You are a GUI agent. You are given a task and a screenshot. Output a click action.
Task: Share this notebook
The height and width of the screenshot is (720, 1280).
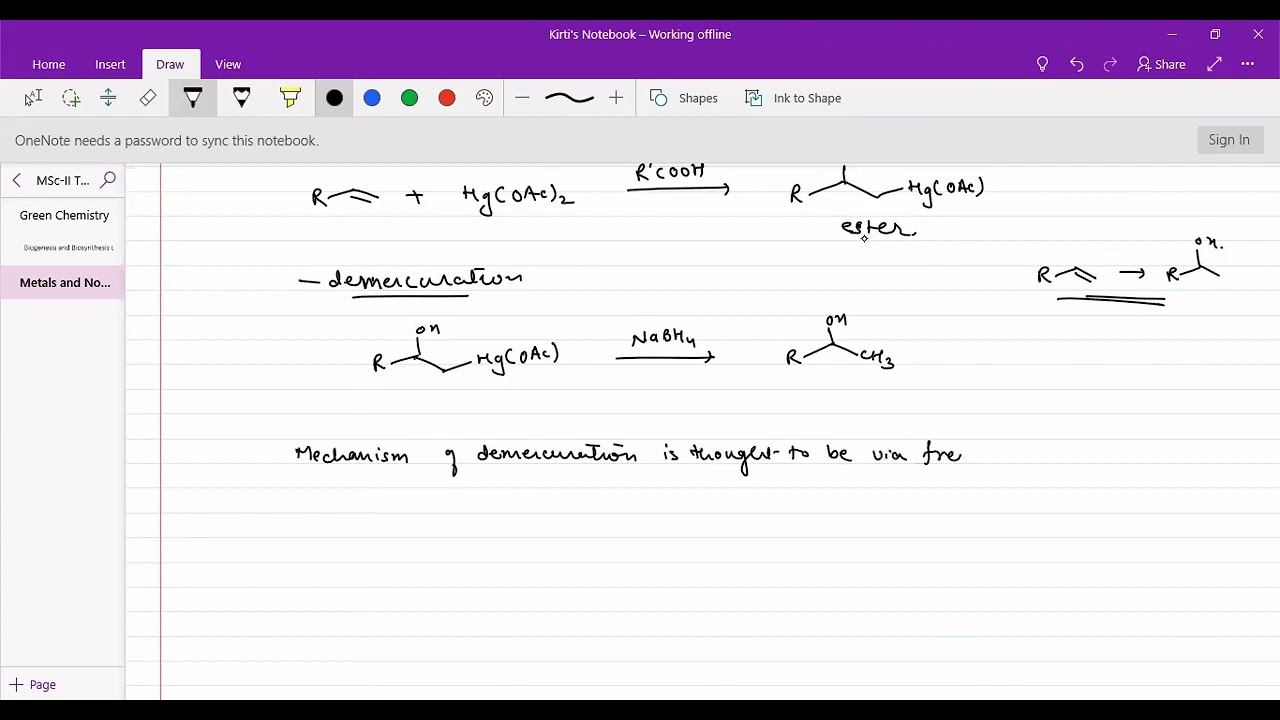point(1162,64)
